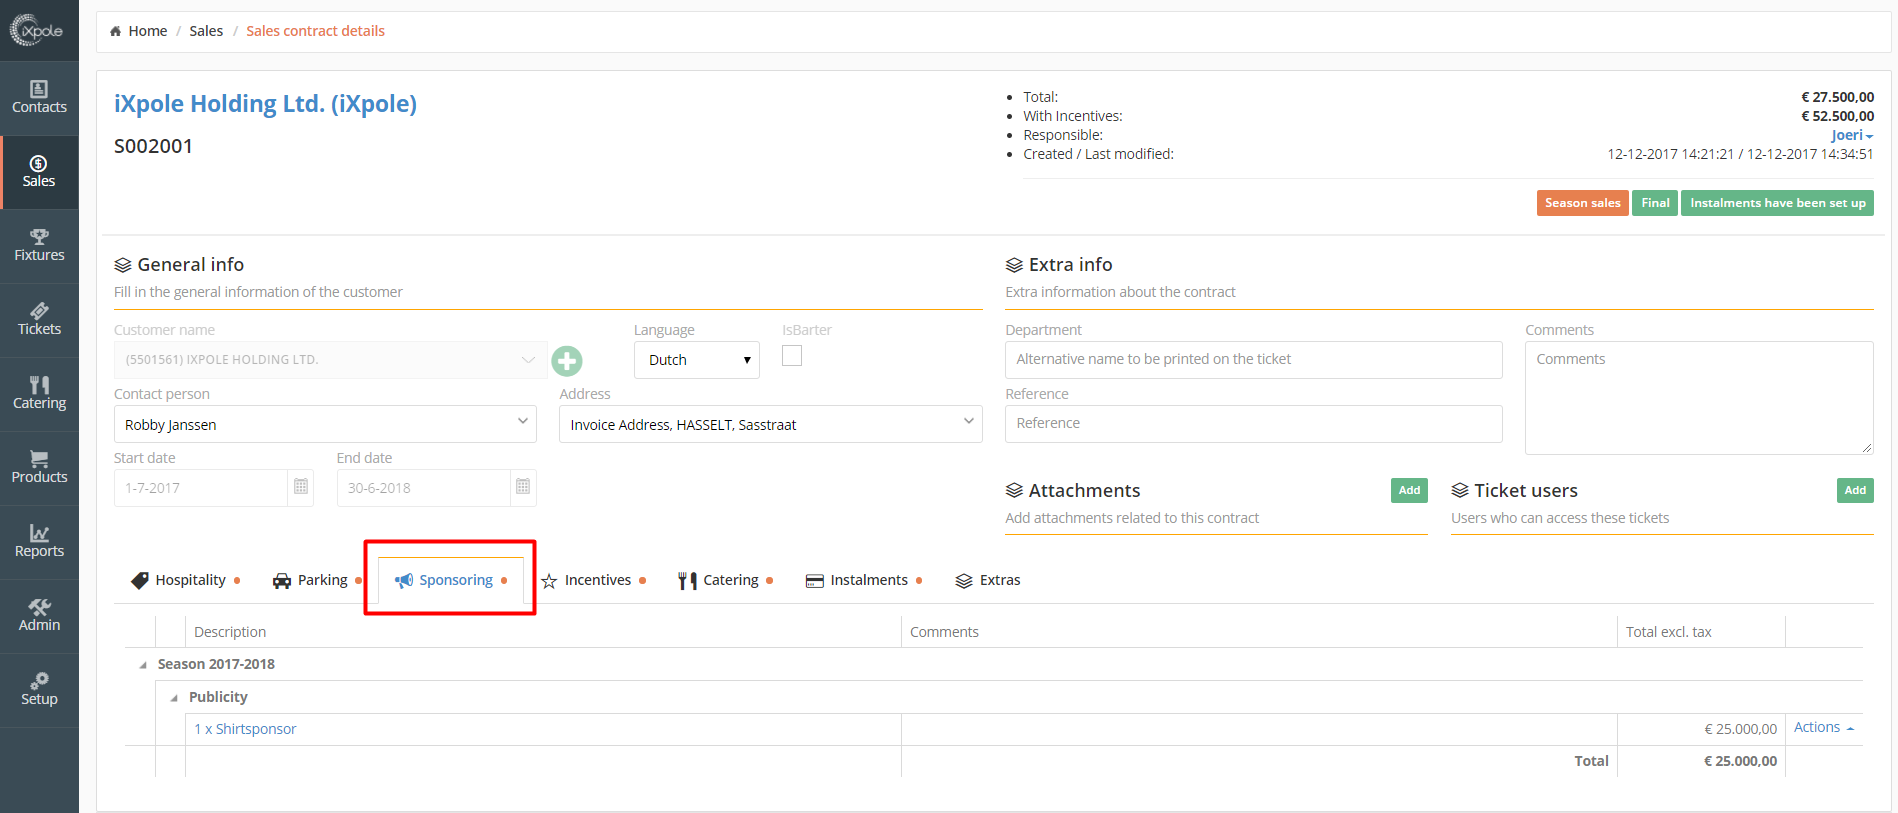This screenshot has height=813, width=1898.
Task: Click the Comments text area
Action: pyautogui.click(x=1699, y=398)
